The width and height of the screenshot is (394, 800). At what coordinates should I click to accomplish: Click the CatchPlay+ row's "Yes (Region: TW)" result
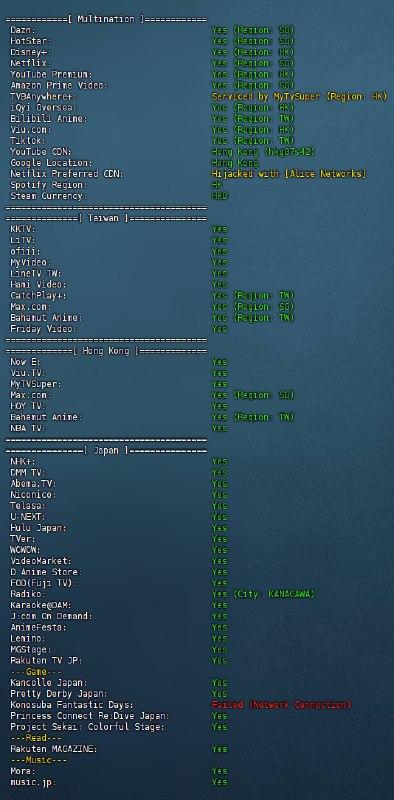pos(253,295)
